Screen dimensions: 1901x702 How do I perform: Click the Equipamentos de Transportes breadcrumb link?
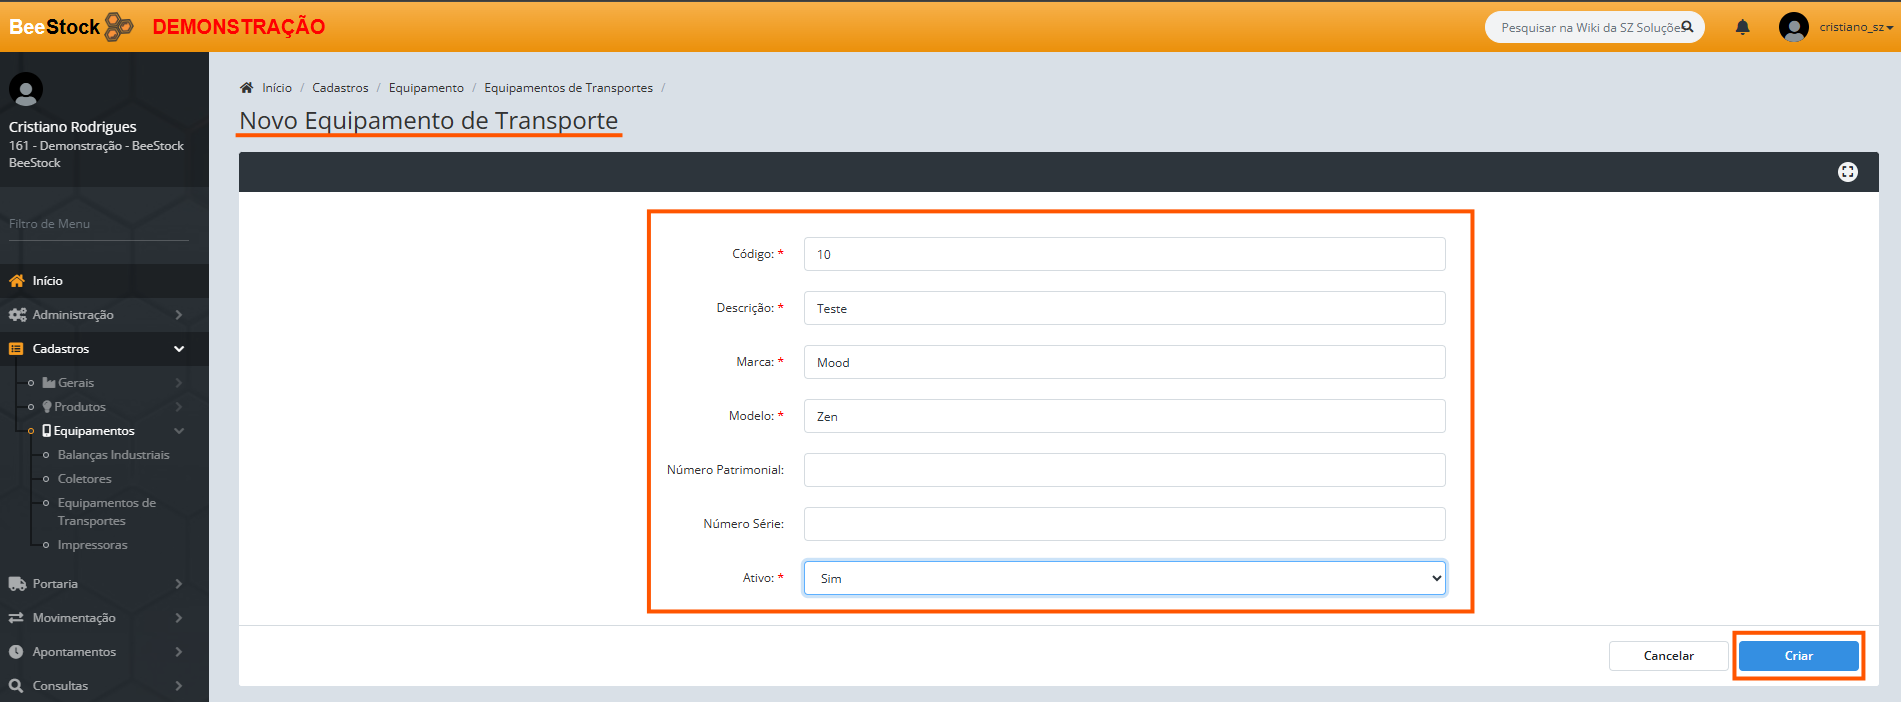(568, 88)
